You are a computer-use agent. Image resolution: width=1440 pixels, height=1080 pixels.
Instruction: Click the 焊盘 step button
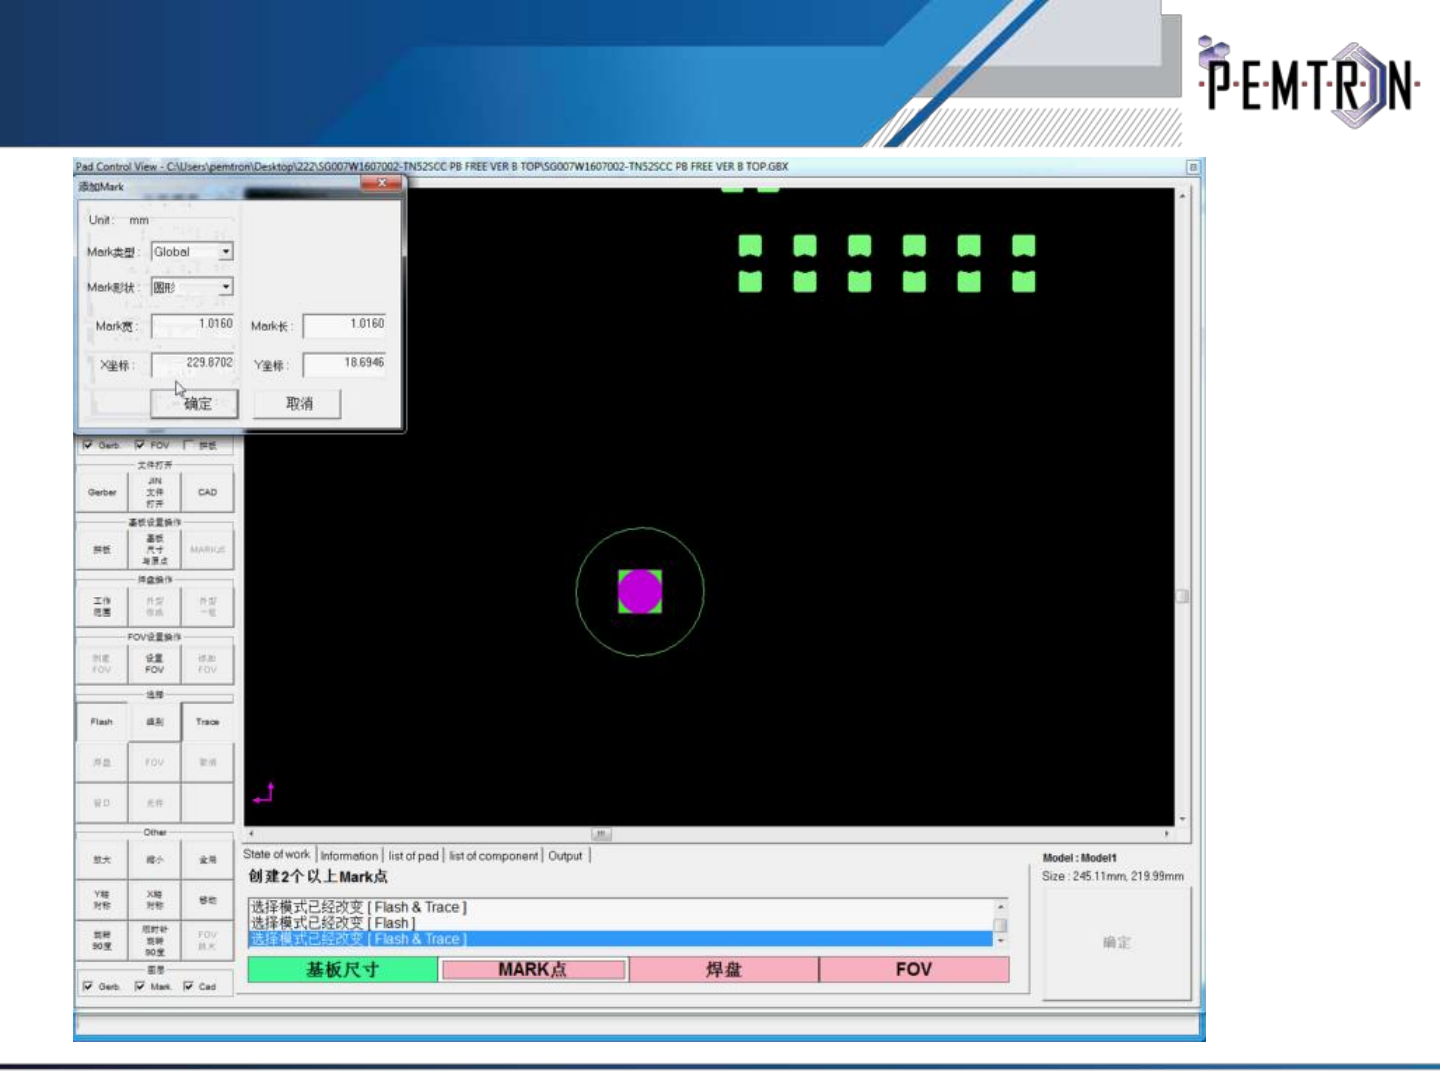[723, 969]
